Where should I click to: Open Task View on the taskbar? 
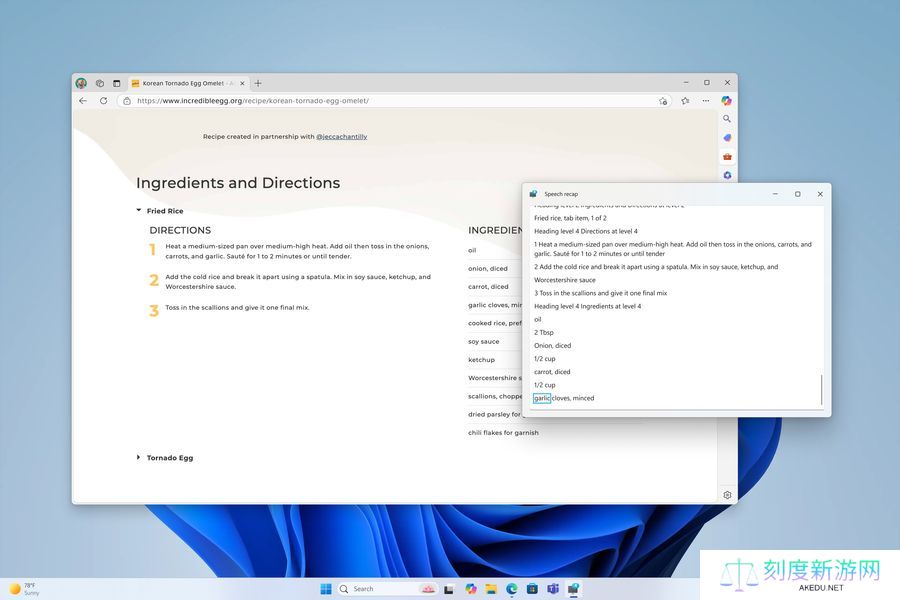click(449, 589)
